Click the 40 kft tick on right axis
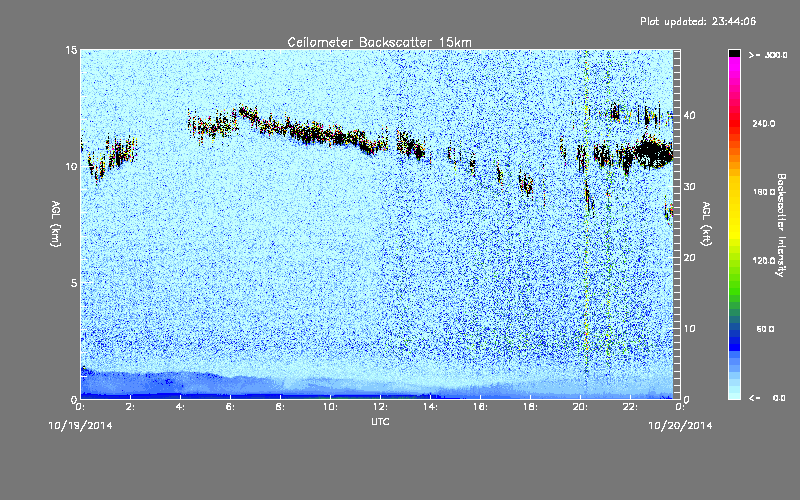 point(689,115)
